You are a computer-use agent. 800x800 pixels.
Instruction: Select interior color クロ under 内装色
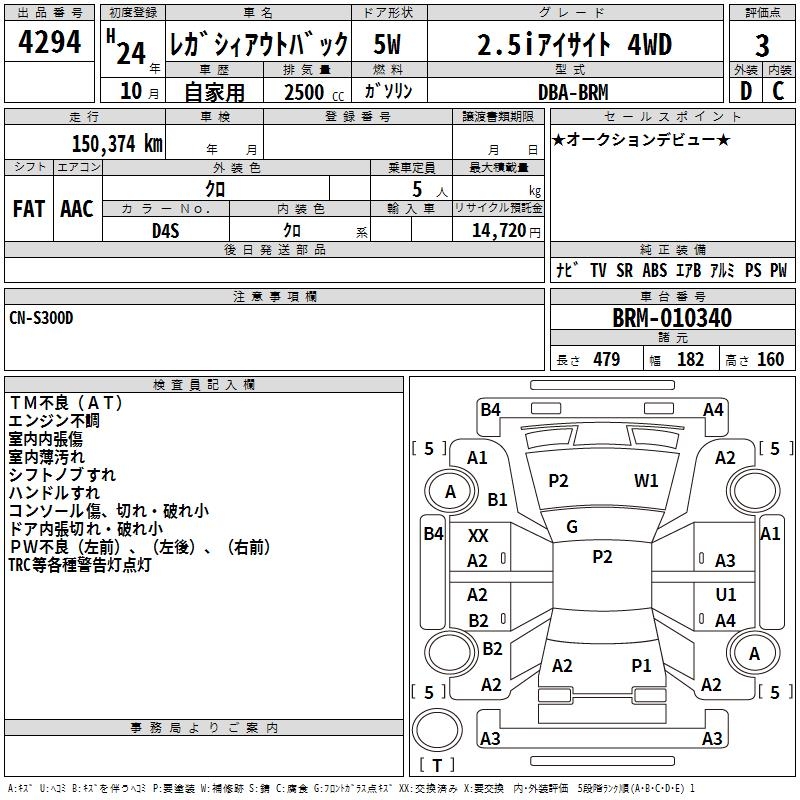pos(292,231)
